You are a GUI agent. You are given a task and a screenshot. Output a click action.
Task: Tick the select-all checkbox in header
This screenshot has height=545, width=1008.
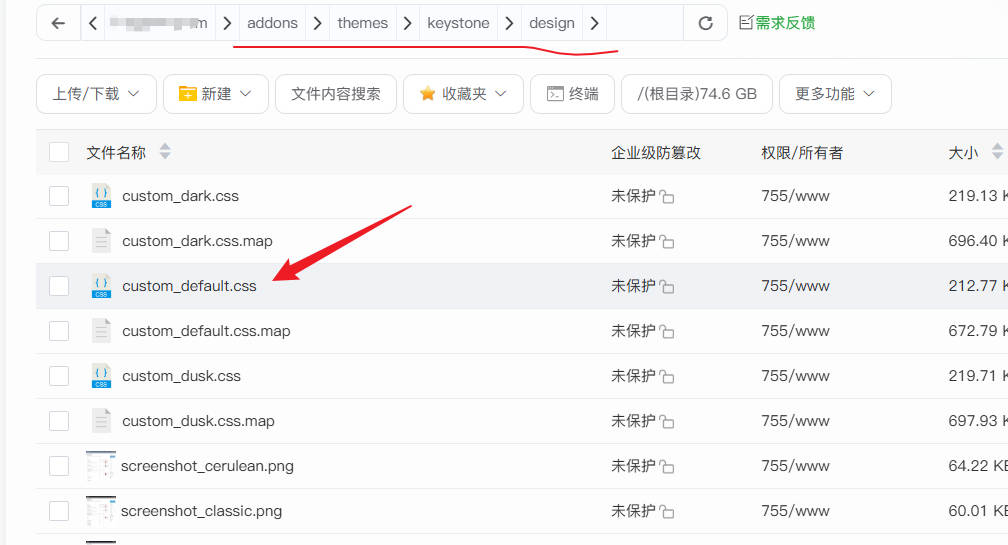[x=59, y=152]
